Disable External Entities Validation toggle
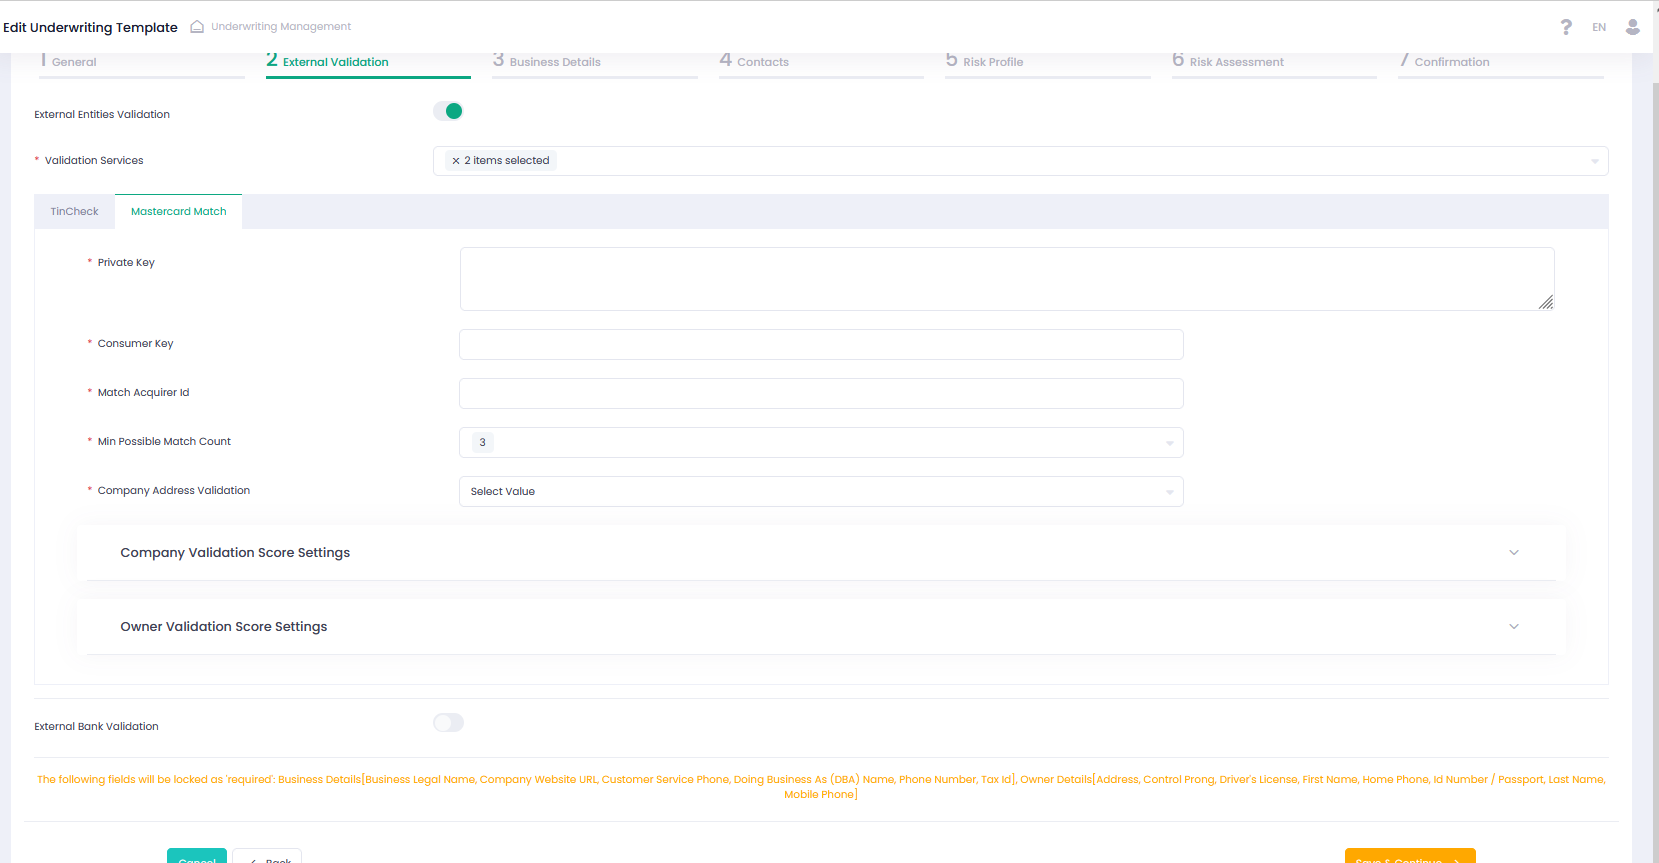Screen dimensions: 1659x863 pyautogui.click(x=448, y=111)
